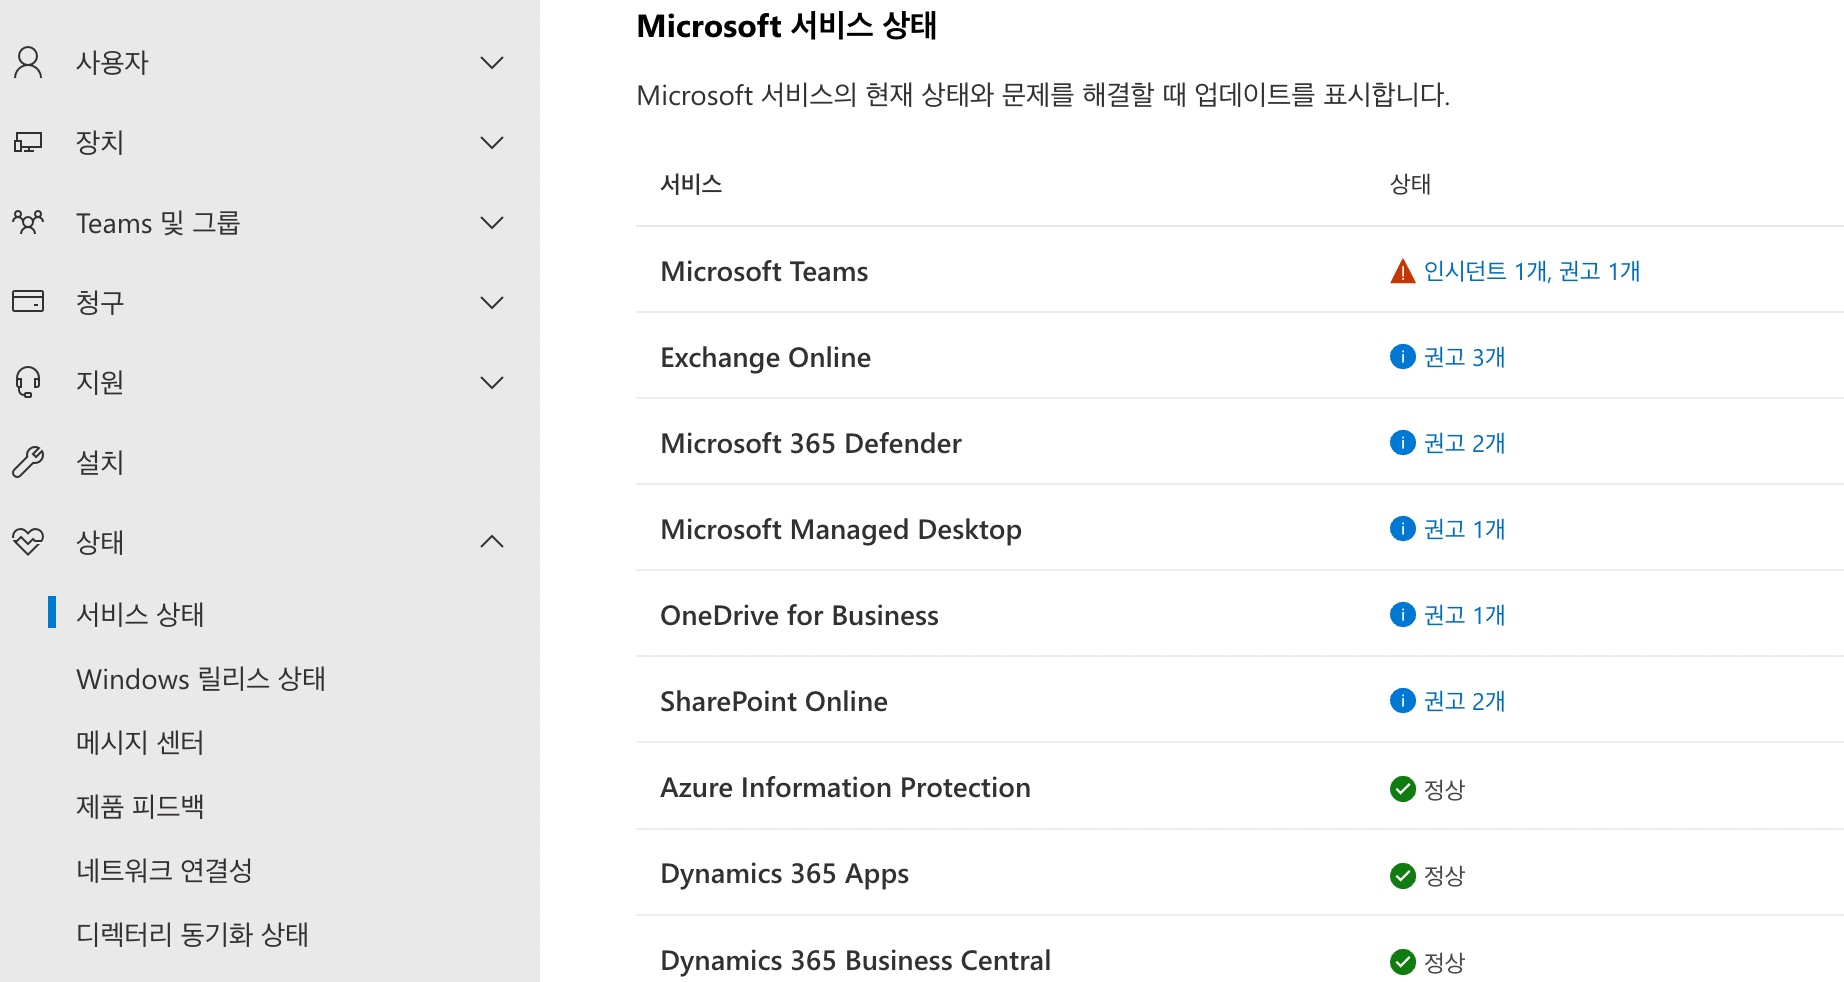Open the 인시던트 1개, 권고 1개 link

tap(1531, 271)
